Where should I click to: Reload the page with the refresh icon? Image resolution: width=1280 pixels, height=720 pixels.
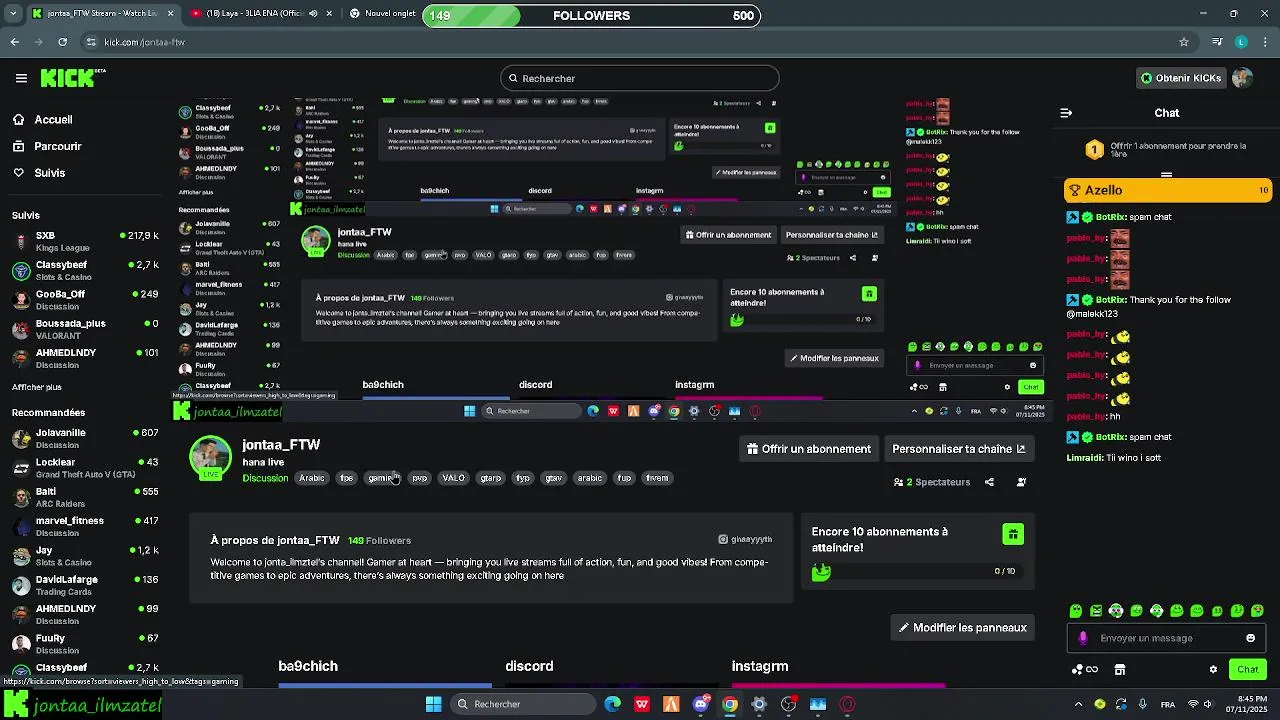tap(62, 42)
